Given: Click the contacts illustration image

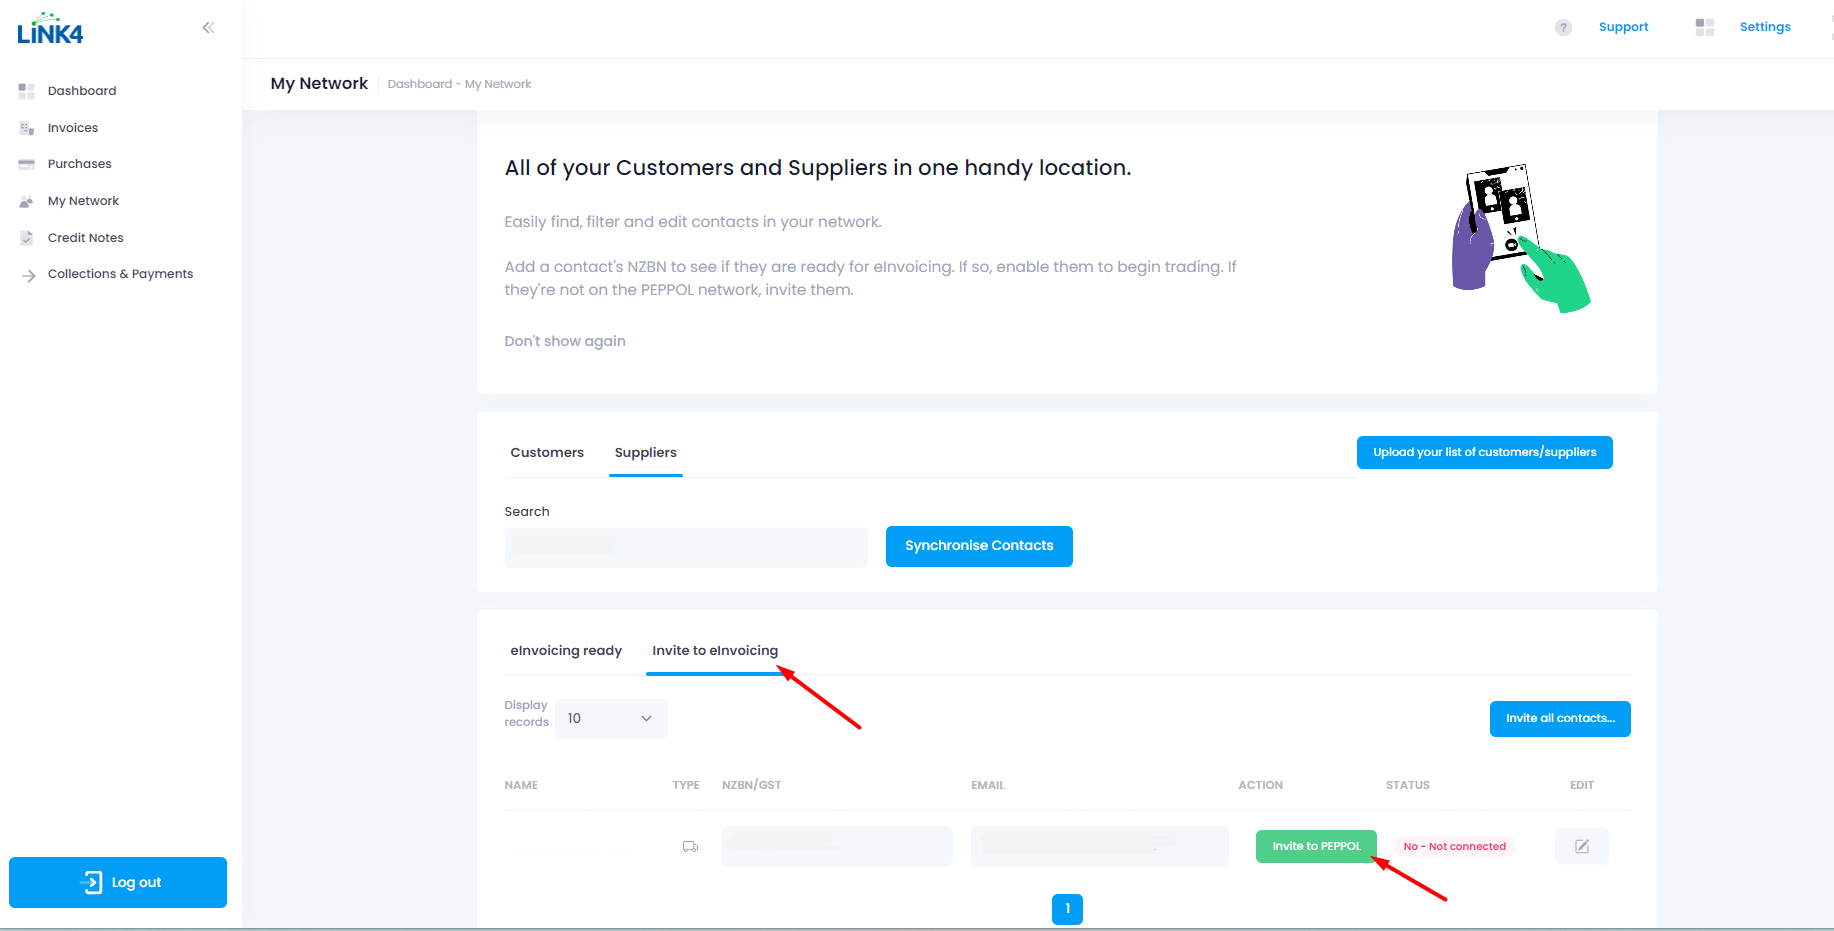Looking at the screenshot, I should coord(1520,238).
